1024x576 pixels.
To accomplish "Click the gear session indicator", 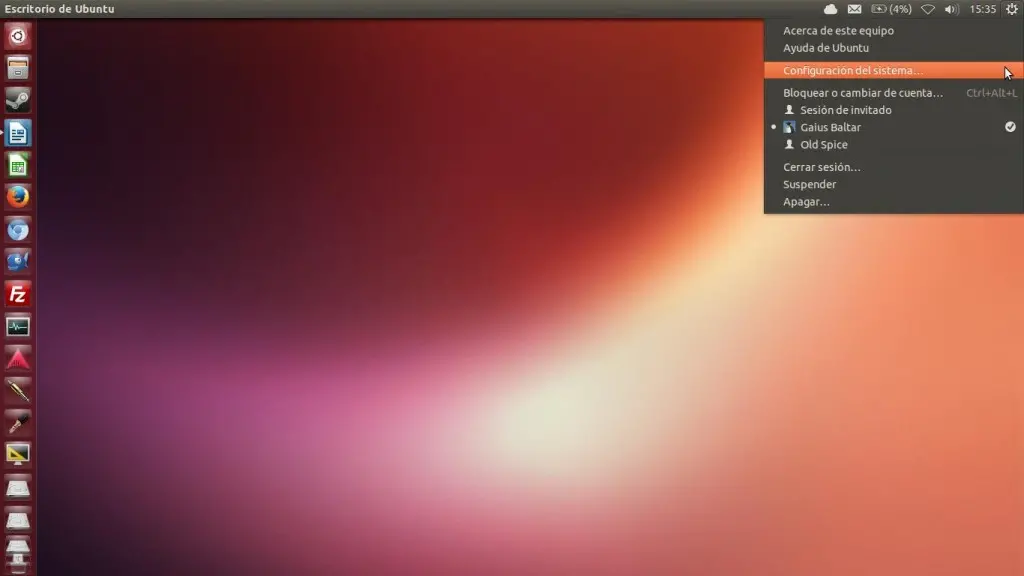I will pos(1012,9).
